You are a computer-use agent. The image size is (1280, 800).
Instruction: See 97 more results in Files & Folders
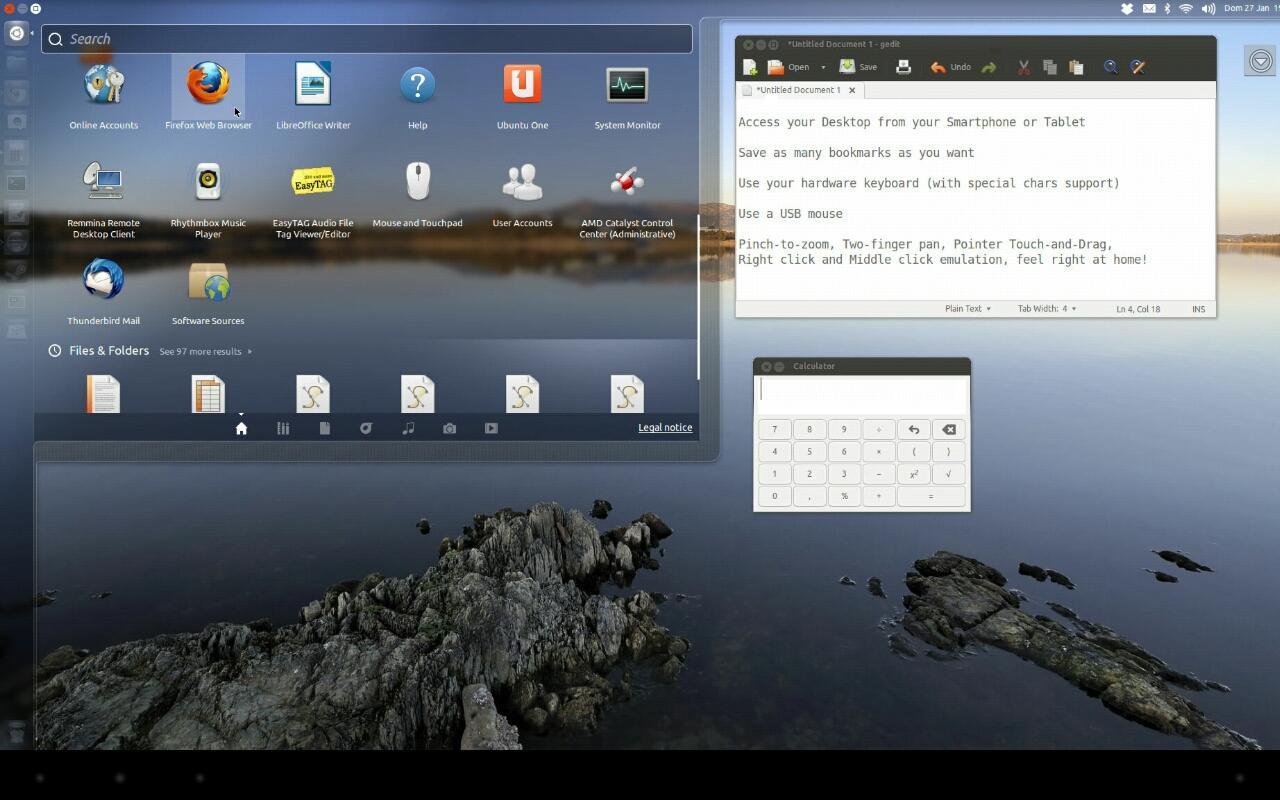click(x=200, y=351)
